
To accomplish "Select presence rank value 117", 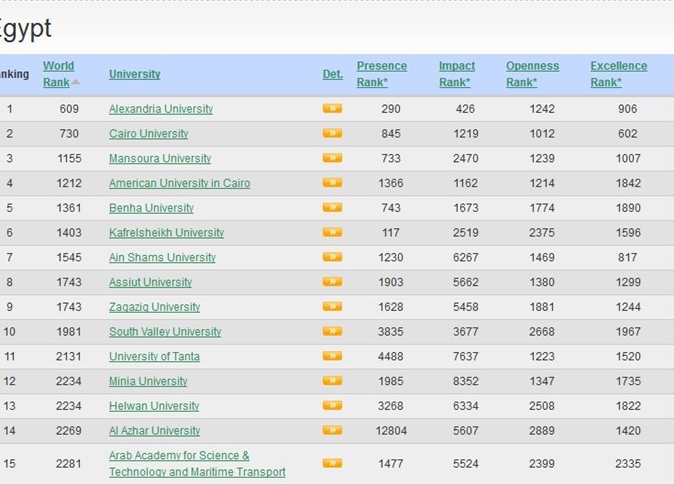I will point(391,233).
